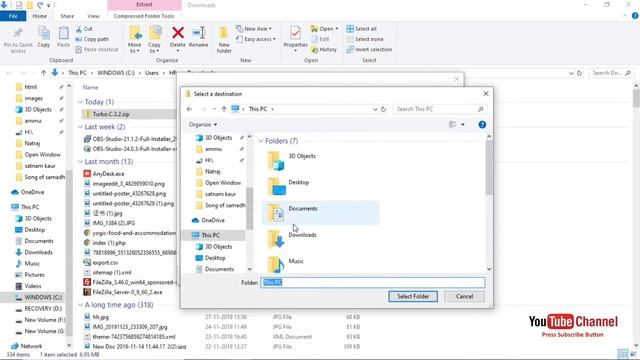Screen dimensions: 640x360
Task: Click Cancel button in dialog
Action: pyautogui.click(x=464, y=296)
